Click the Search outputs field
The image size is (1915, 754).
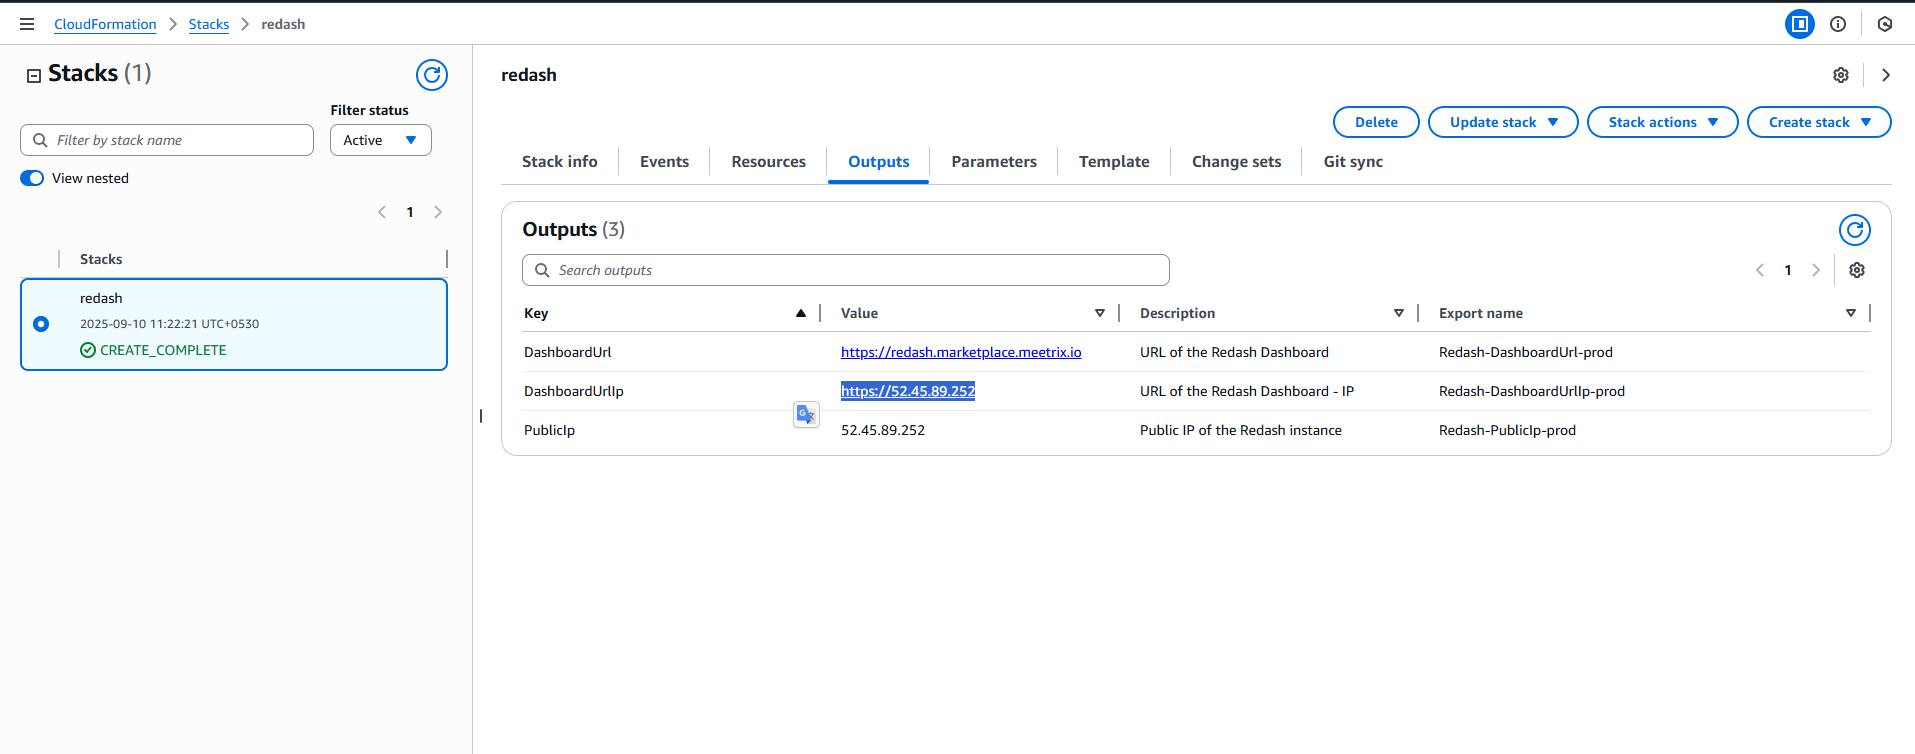(x=846, y=270)
